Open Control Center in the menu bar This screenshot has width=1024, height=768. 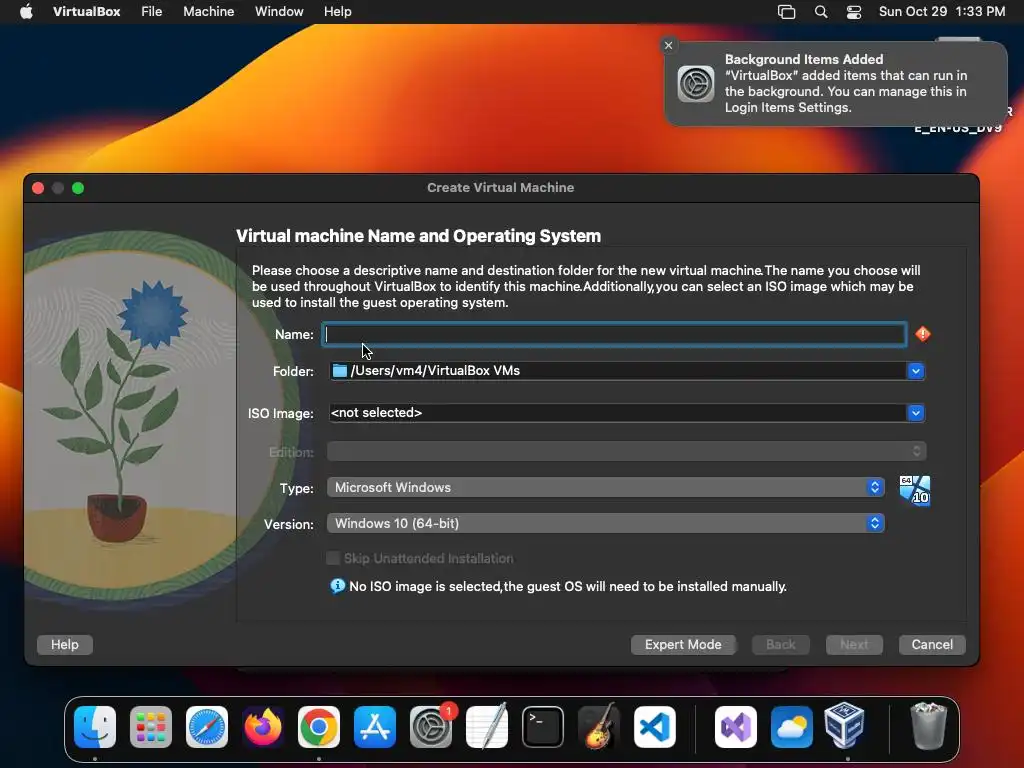(854, 12)
